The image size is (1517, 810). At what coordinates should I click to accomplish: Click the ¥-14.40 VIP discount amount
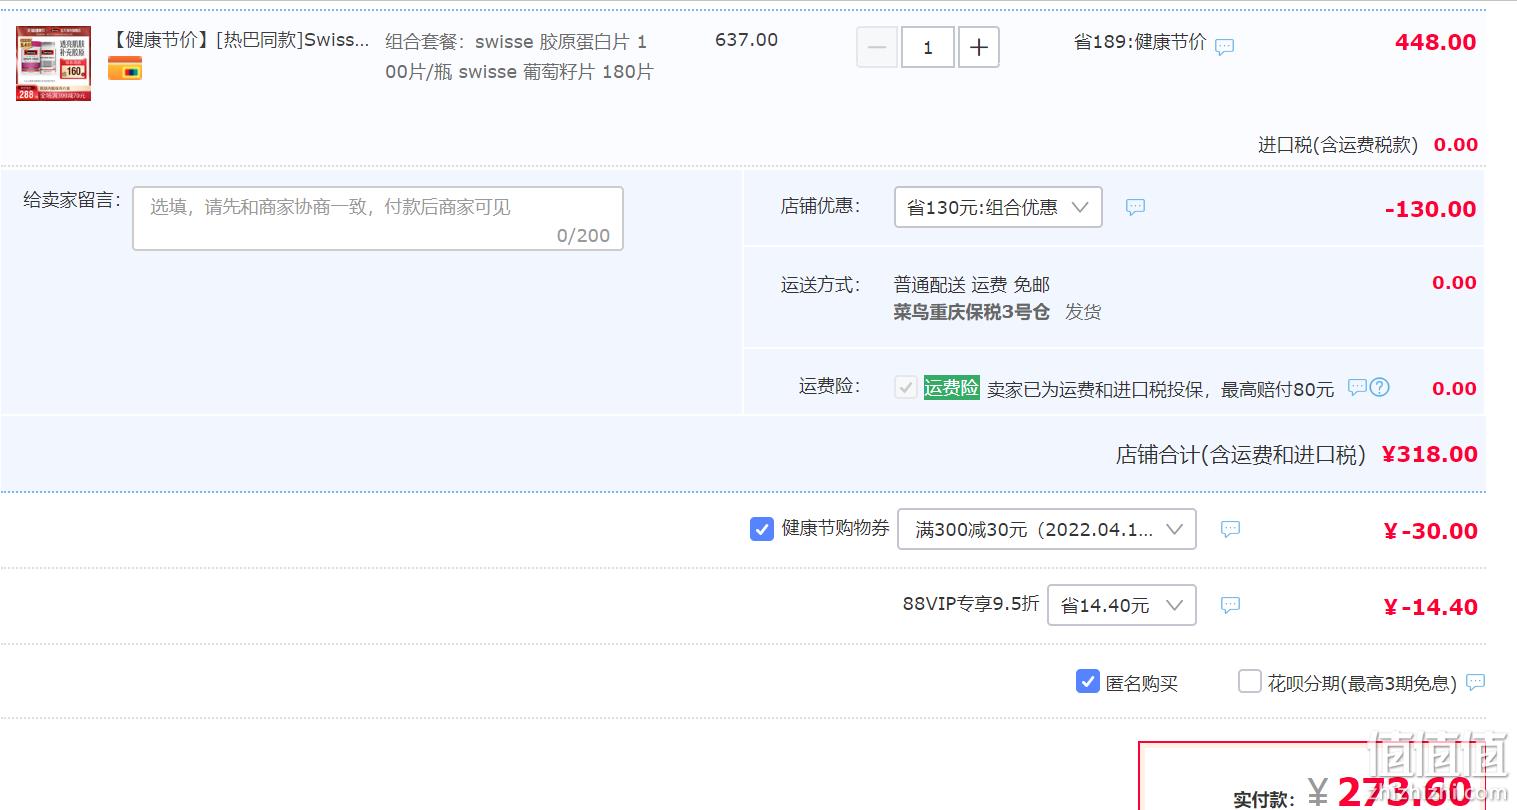tap(1430, 607)
